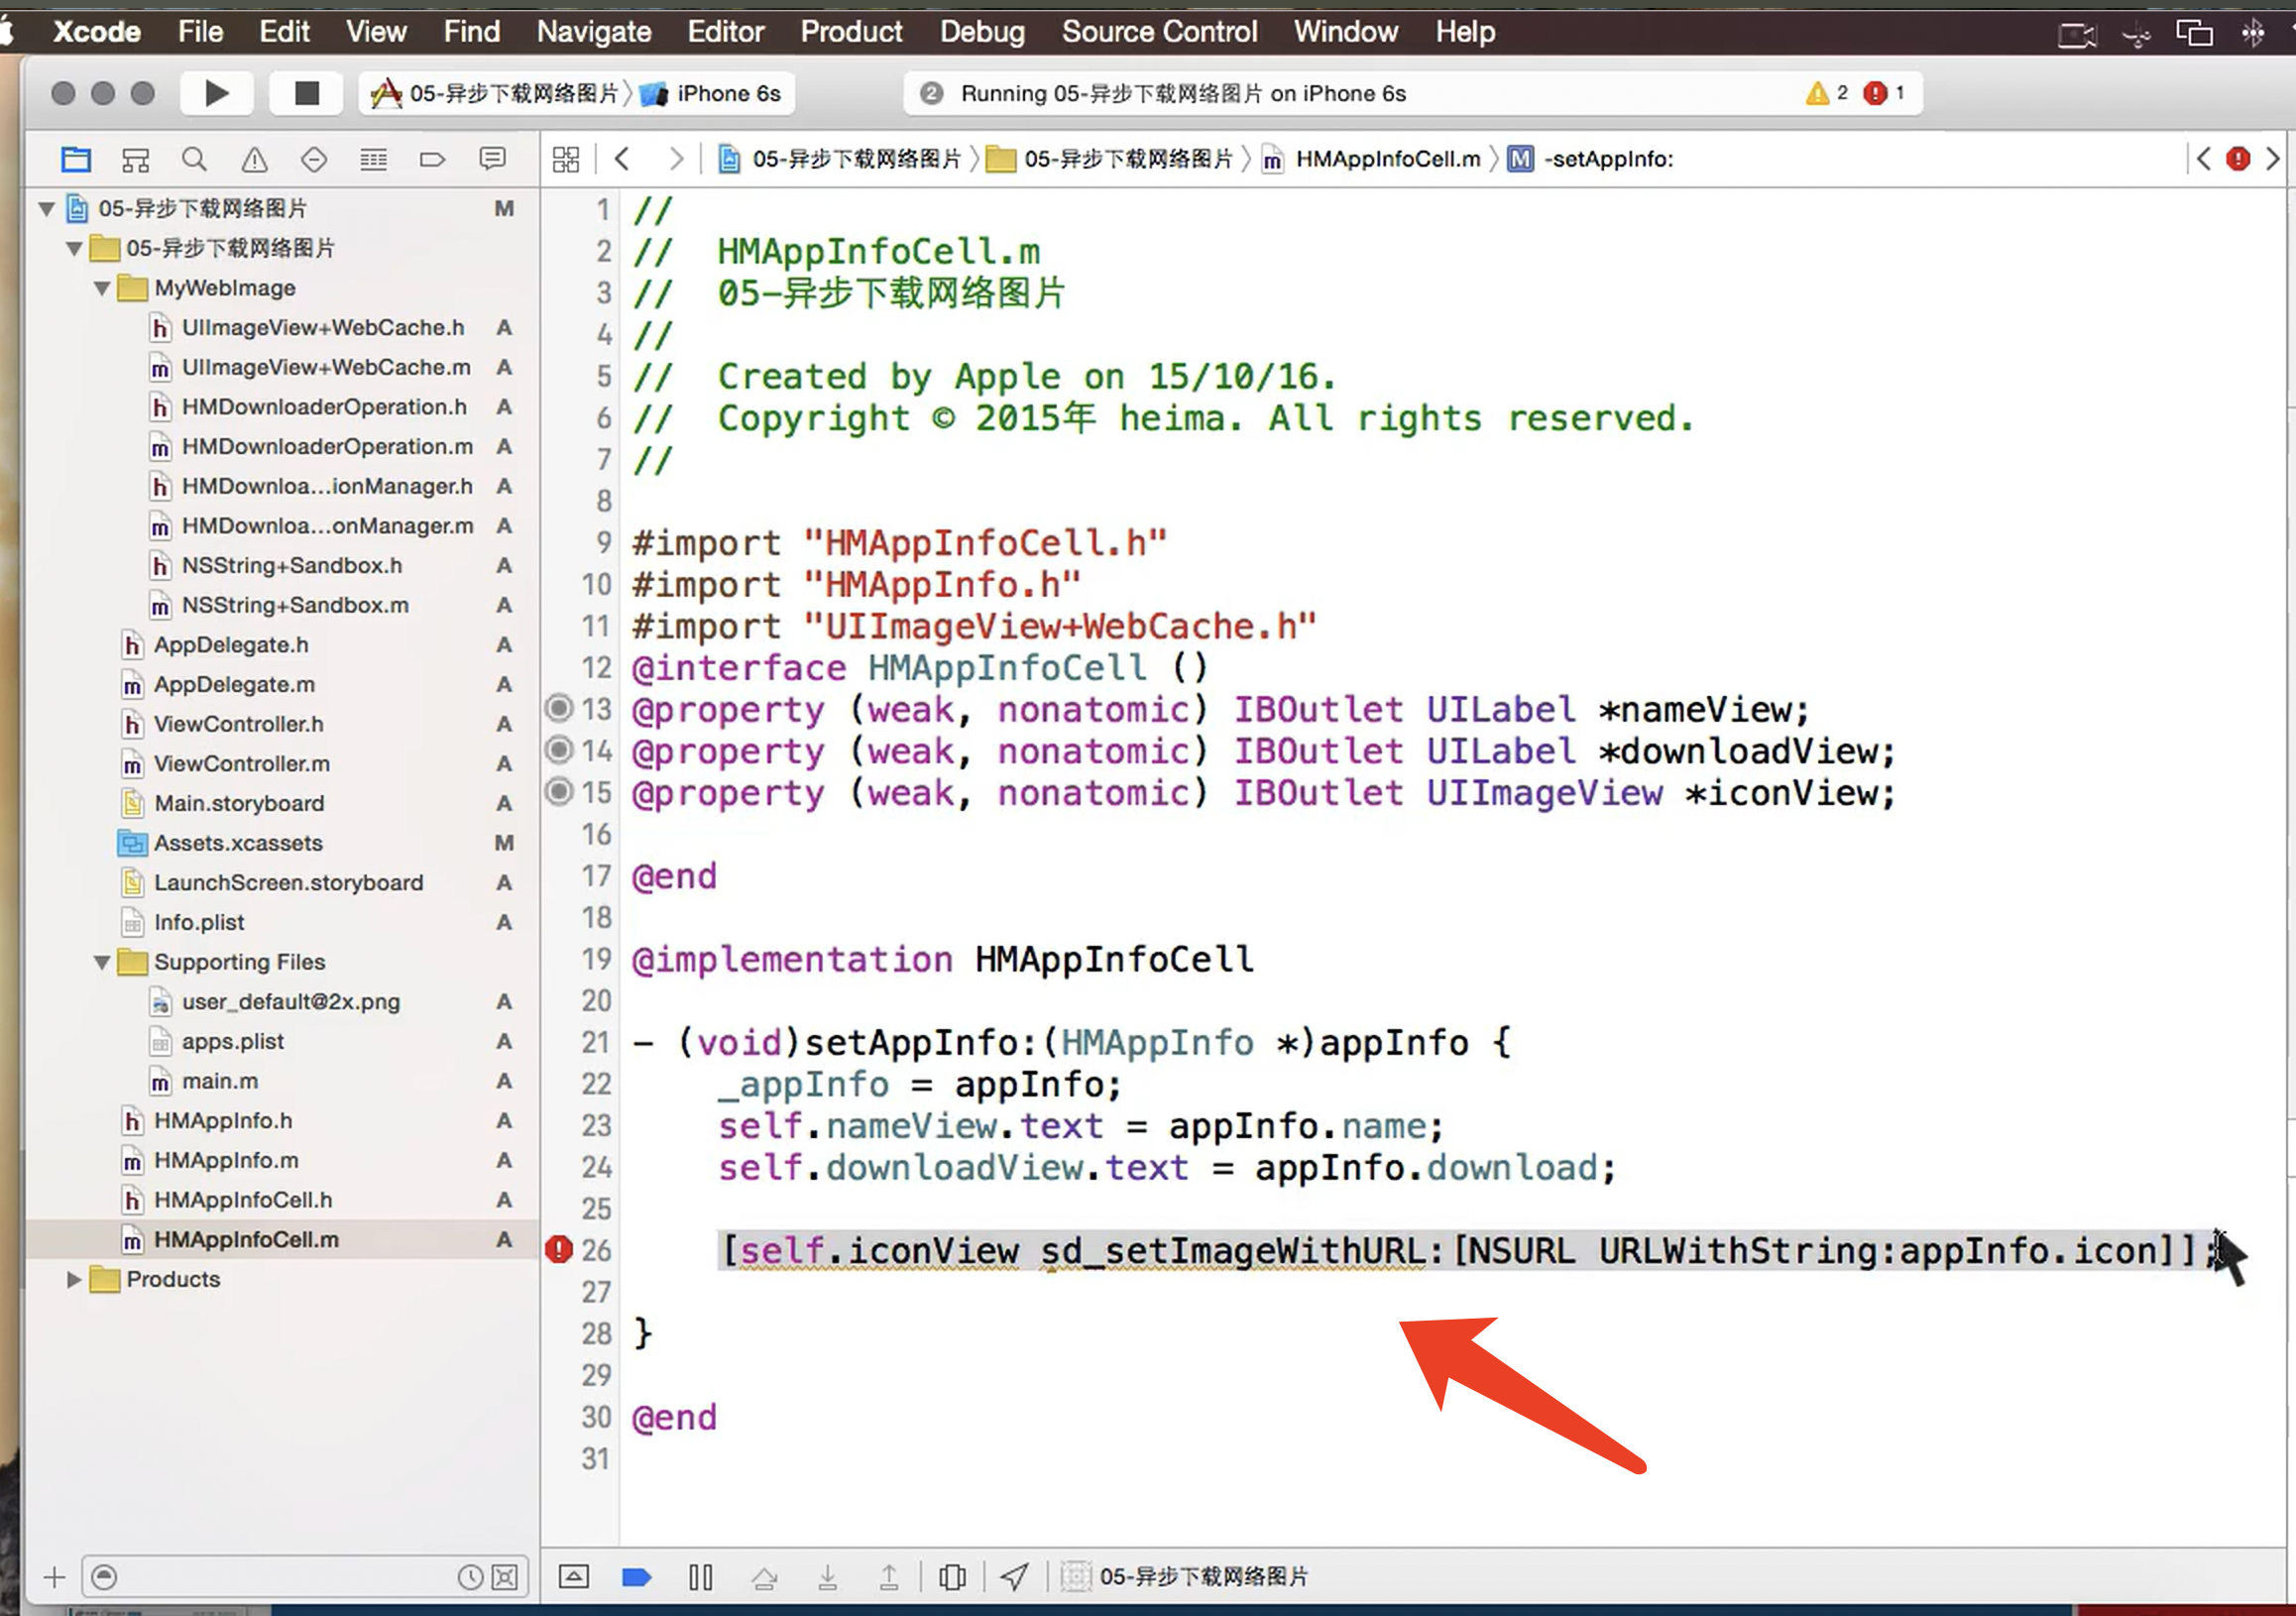Screen dimensions: 2296x1616
Task: Collapse the MyWebImage folder
Action: (102, 288)
